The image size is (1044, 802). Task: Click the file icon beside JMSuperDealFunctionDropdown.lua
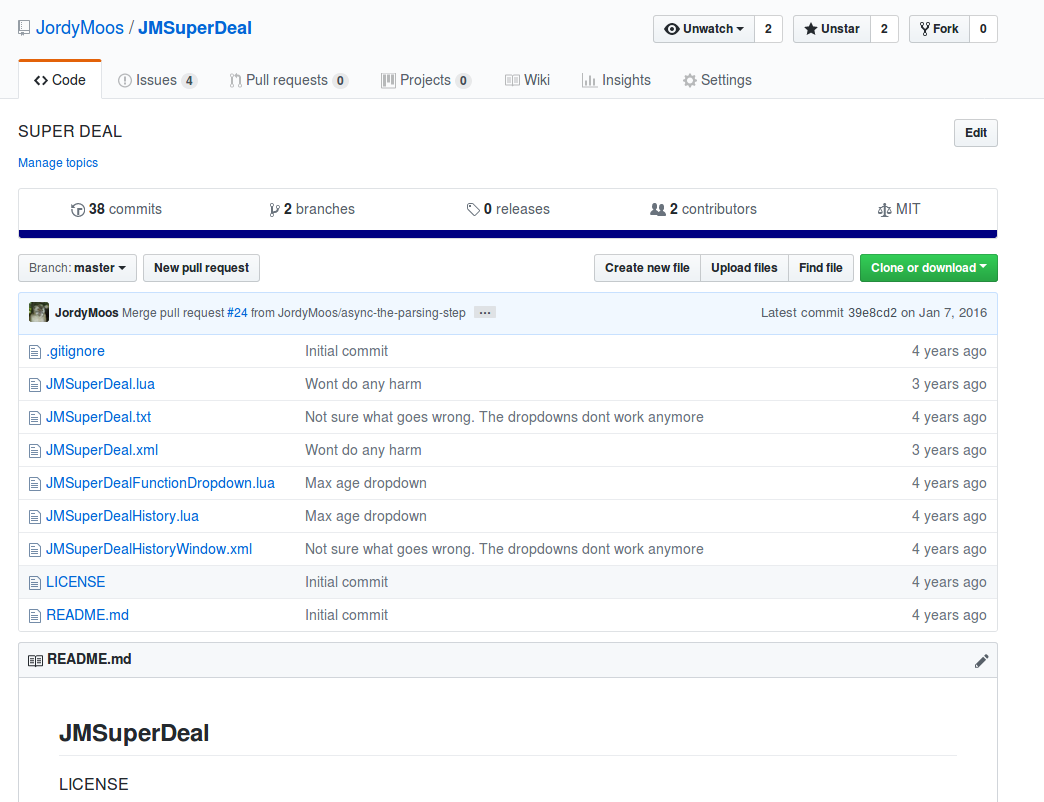[x=35, y=484]
